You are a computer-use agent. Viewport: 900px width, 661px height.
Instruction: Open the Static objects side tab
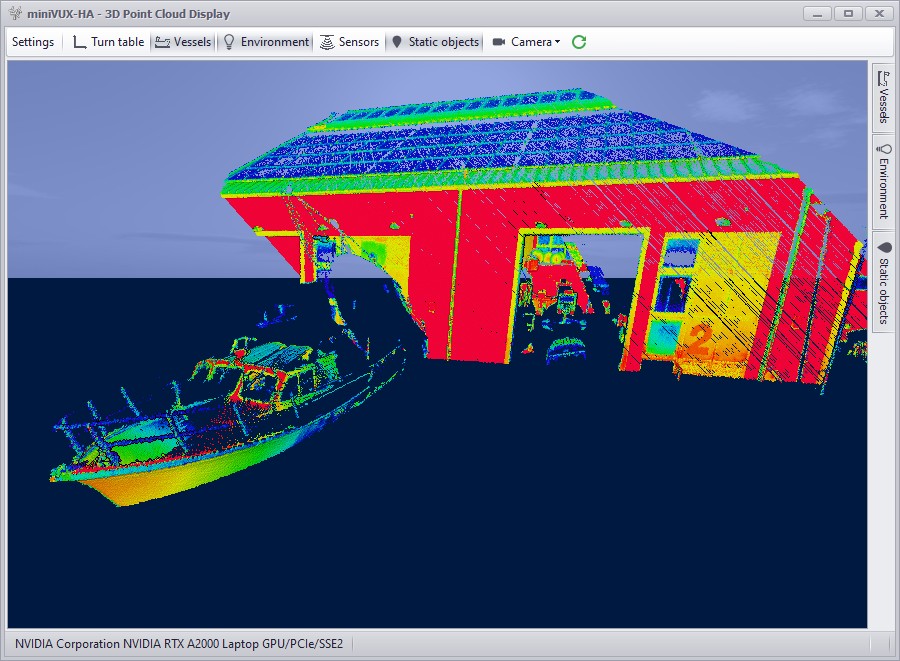point(882,281)
